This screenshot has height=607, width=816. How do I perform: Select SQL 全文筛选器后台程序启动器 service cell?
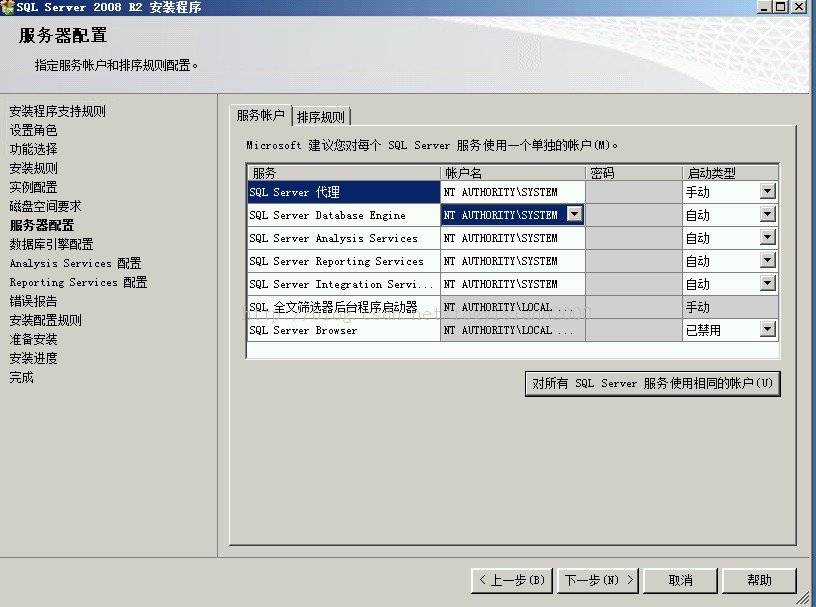coord(343,307)
